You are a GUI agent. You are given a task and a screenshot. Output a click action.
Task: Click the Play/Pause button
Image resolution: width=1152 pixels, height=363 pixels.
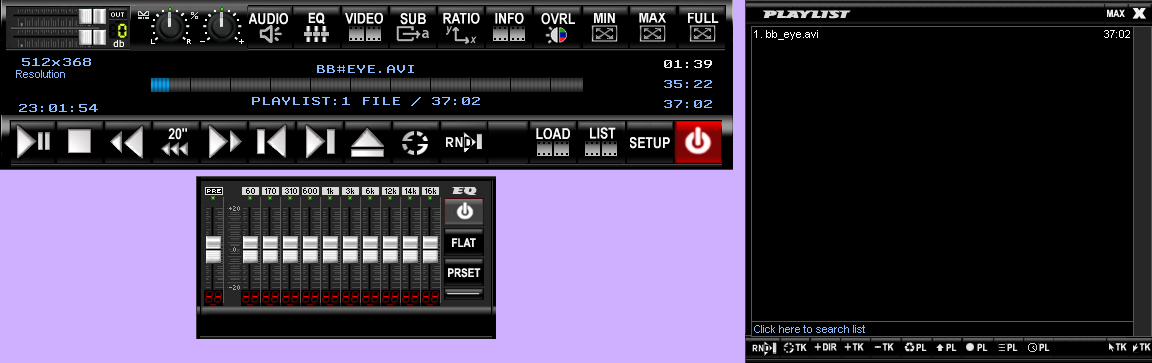click(34, 141)
